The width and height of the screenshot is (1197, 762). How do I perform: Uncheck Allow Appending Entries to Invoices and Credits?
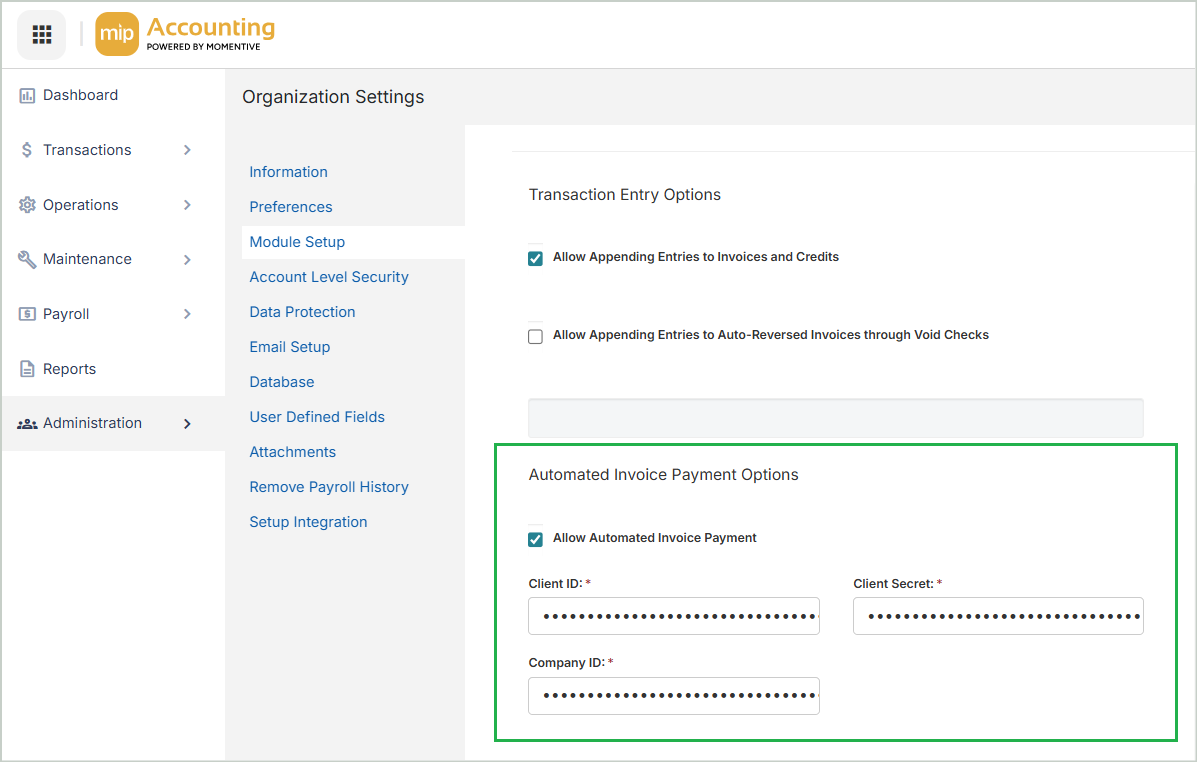(535, 258)
